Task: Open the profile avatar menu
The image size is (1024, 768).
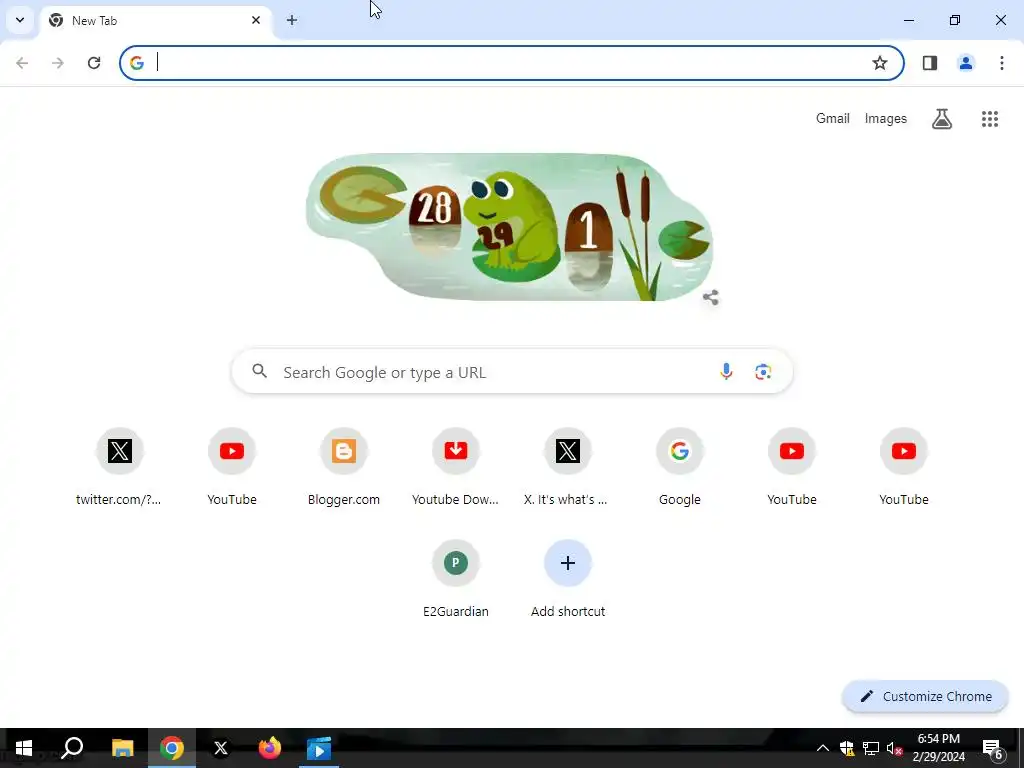Action: [x=966, y=63]
